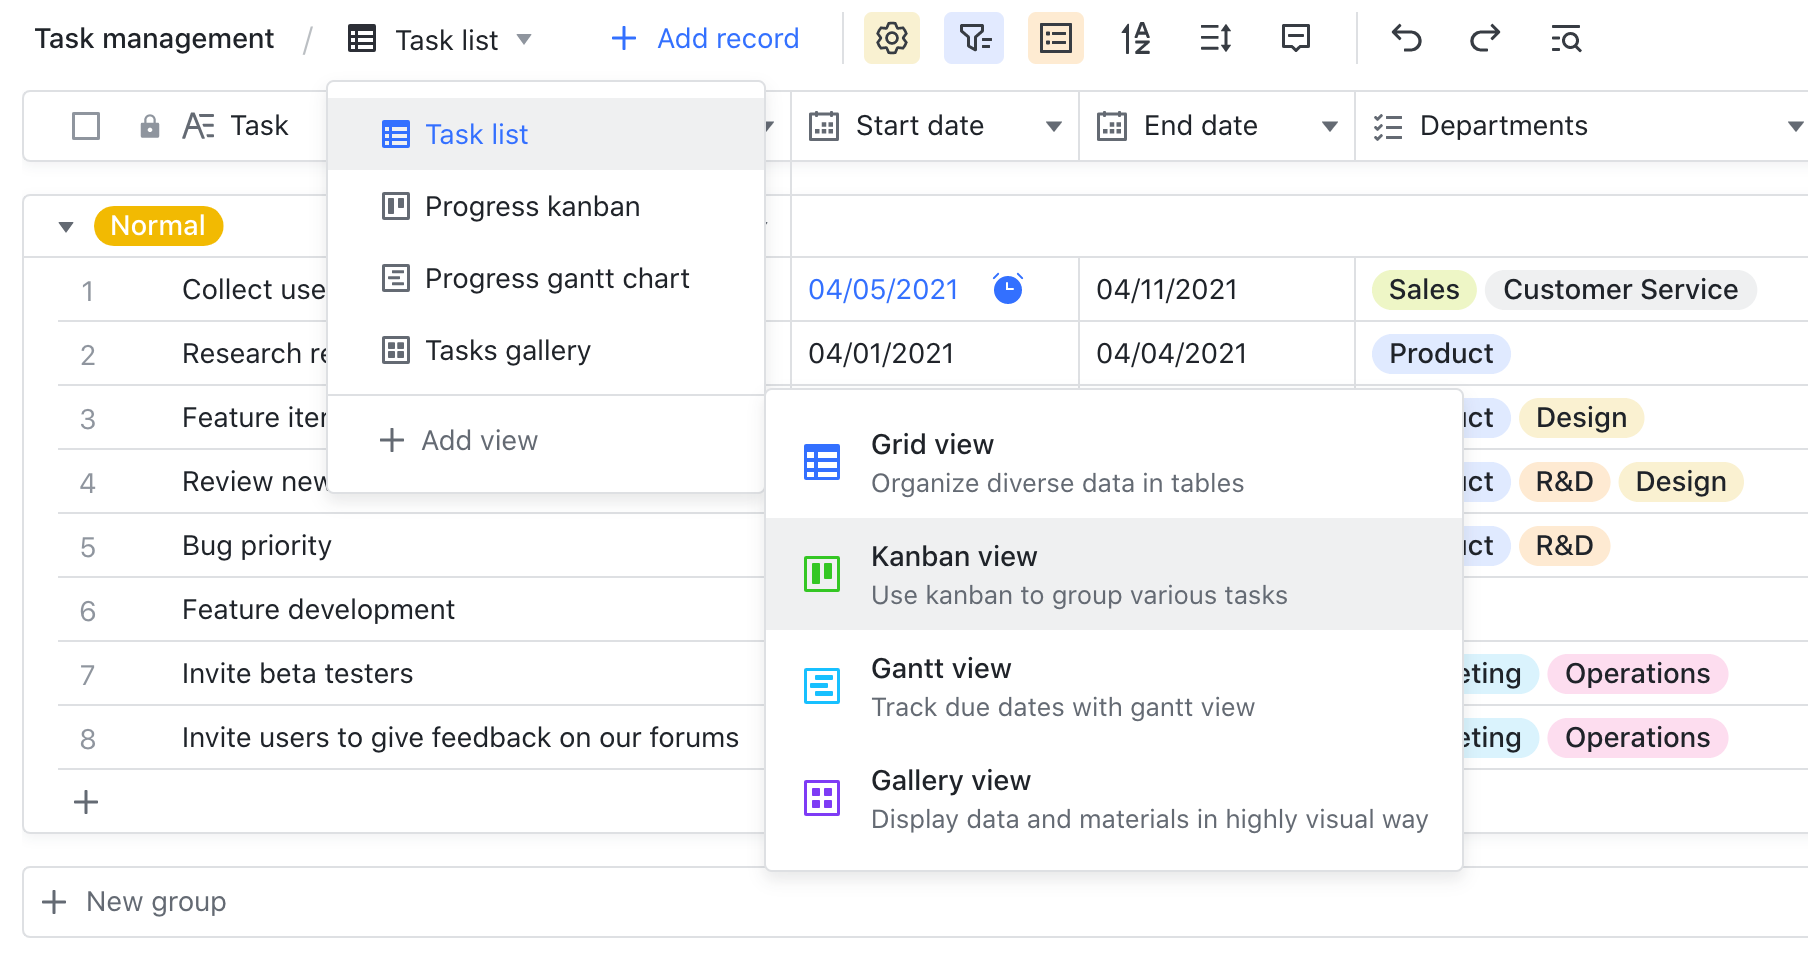
Task: Tick the select-all checkbox in header
Action: 86,126
